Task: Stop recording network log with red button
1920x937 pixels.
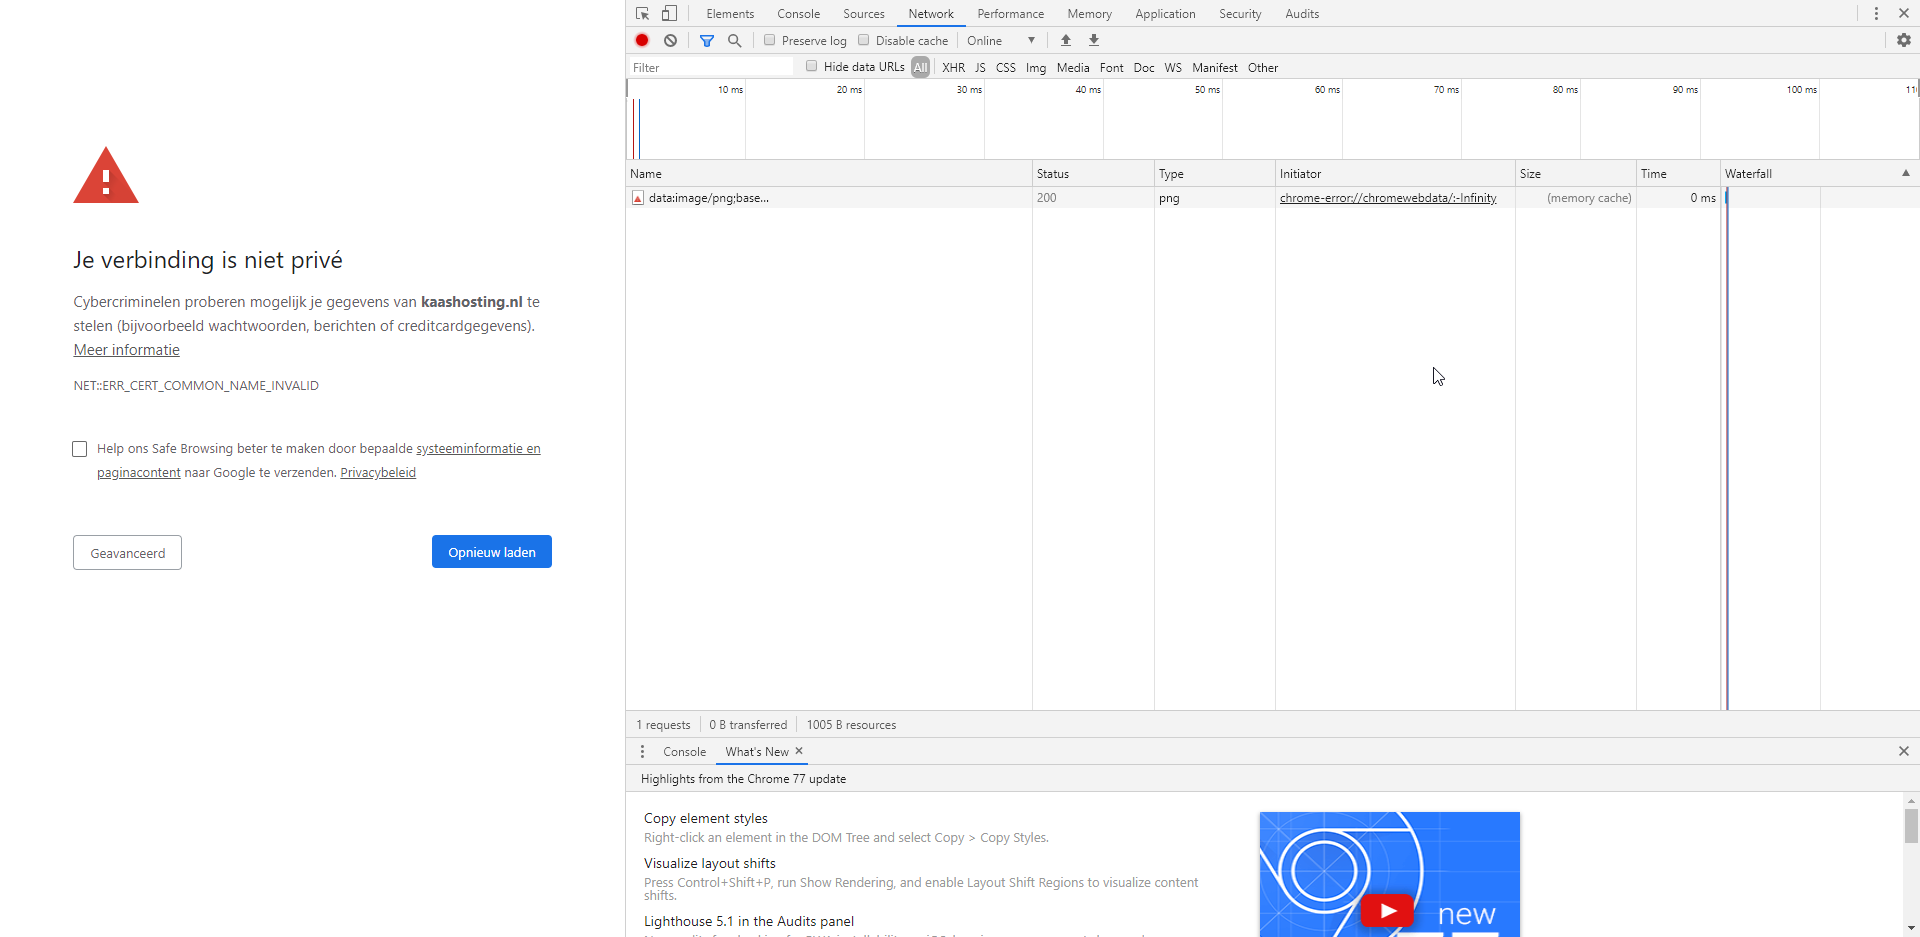Action: [642, 40]
